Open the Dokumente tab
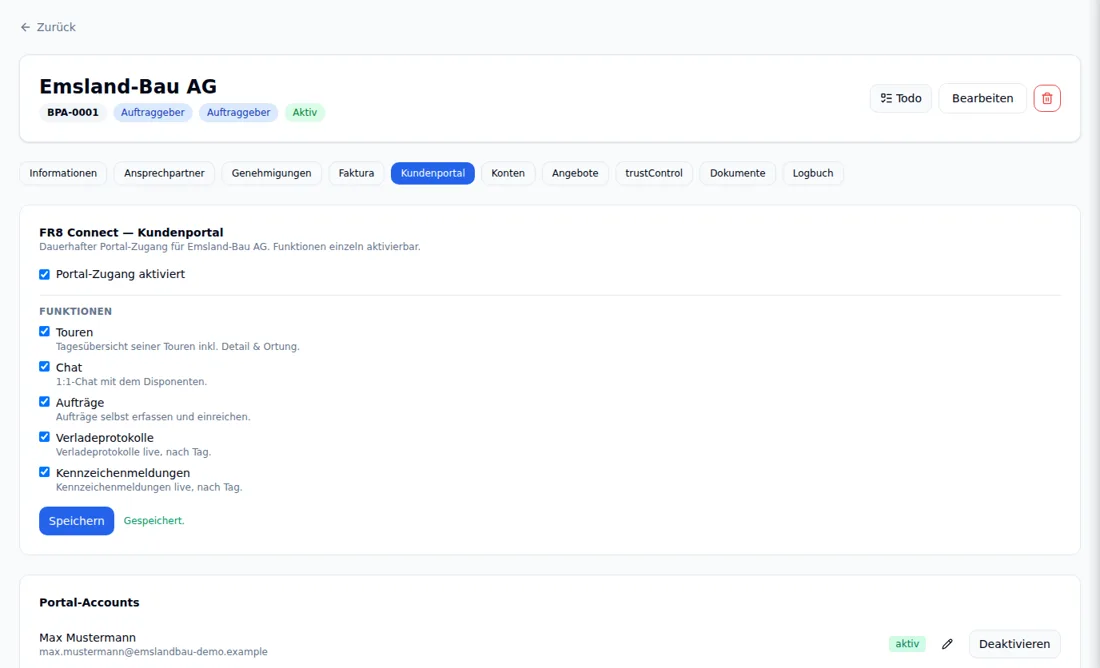The width and height of the screenshot is (1100, 668). 737,173
